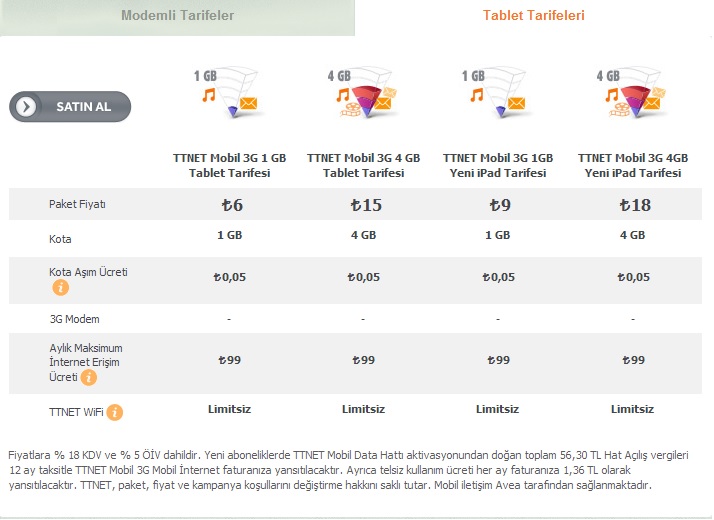
Task: Click the arrow icon in SATIN AL
Action: 26,107
